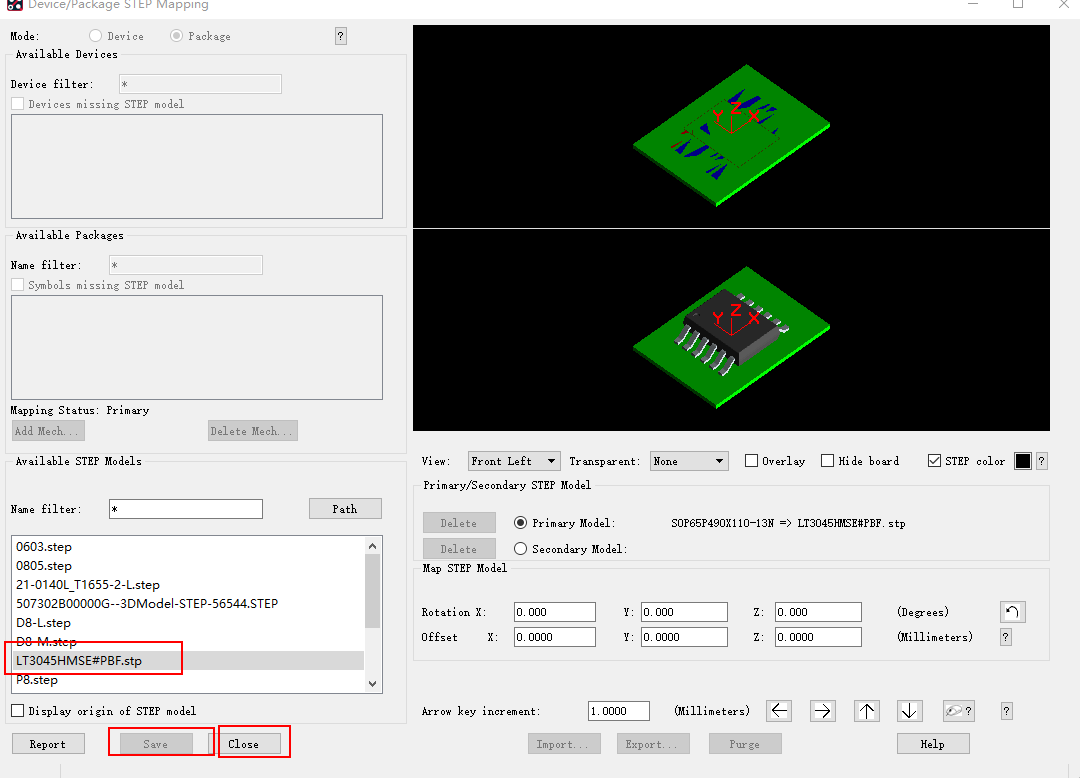
Task: Click the left arrow nudge icon
Action: (778, 710)
